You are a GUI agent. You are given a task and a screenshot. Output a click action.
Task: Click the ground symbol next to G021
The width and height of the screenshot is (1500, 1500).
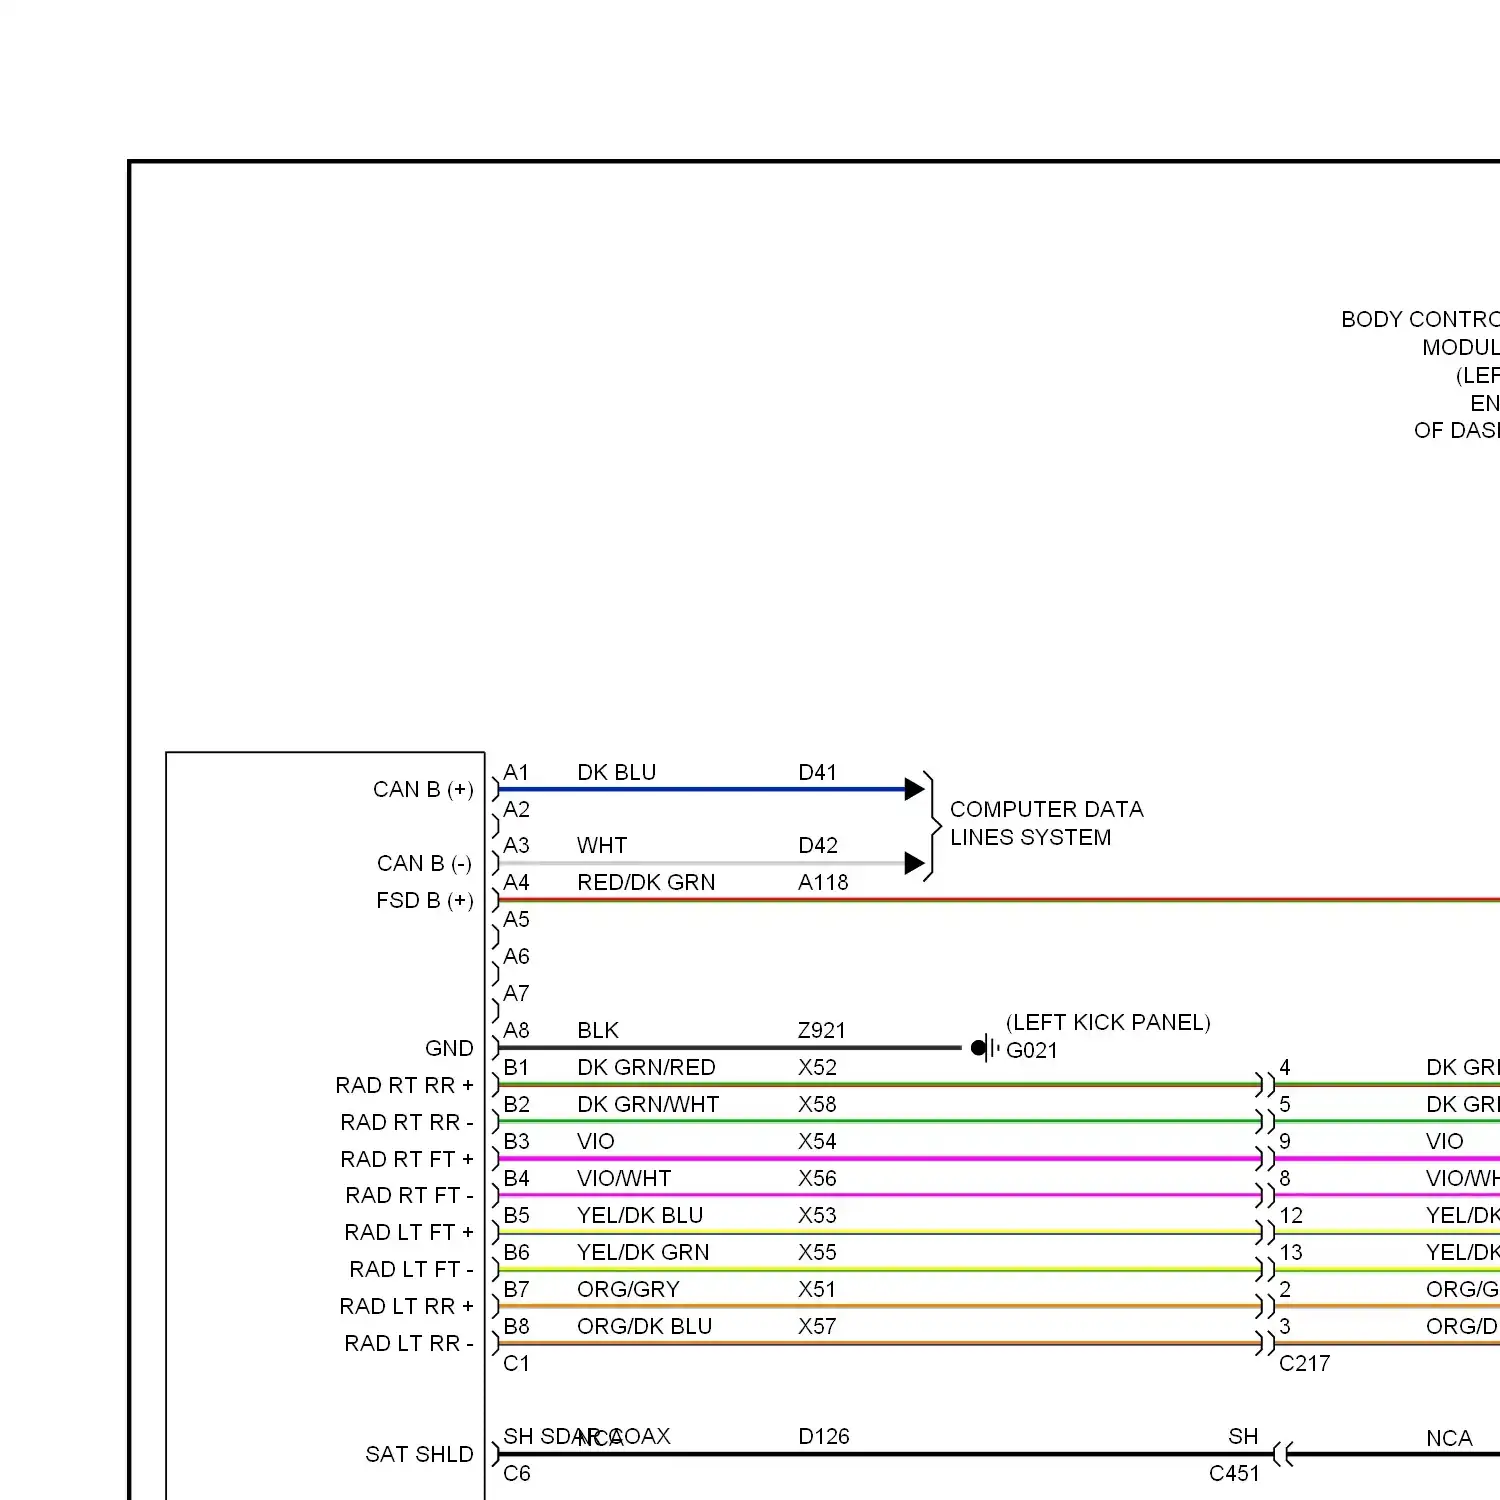pyautogui.click(x=985, y=1048)
